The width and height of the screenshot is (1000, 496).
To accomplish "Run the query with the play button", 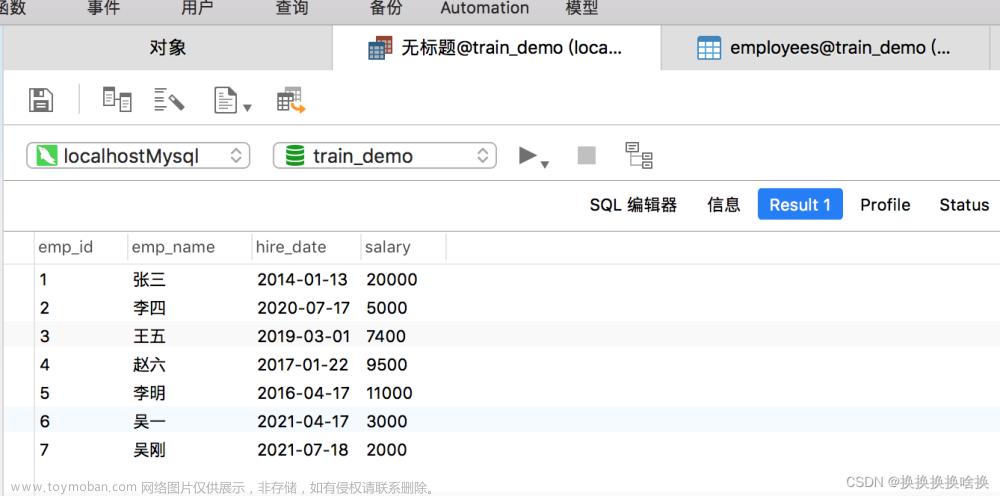I will point(527,155).
